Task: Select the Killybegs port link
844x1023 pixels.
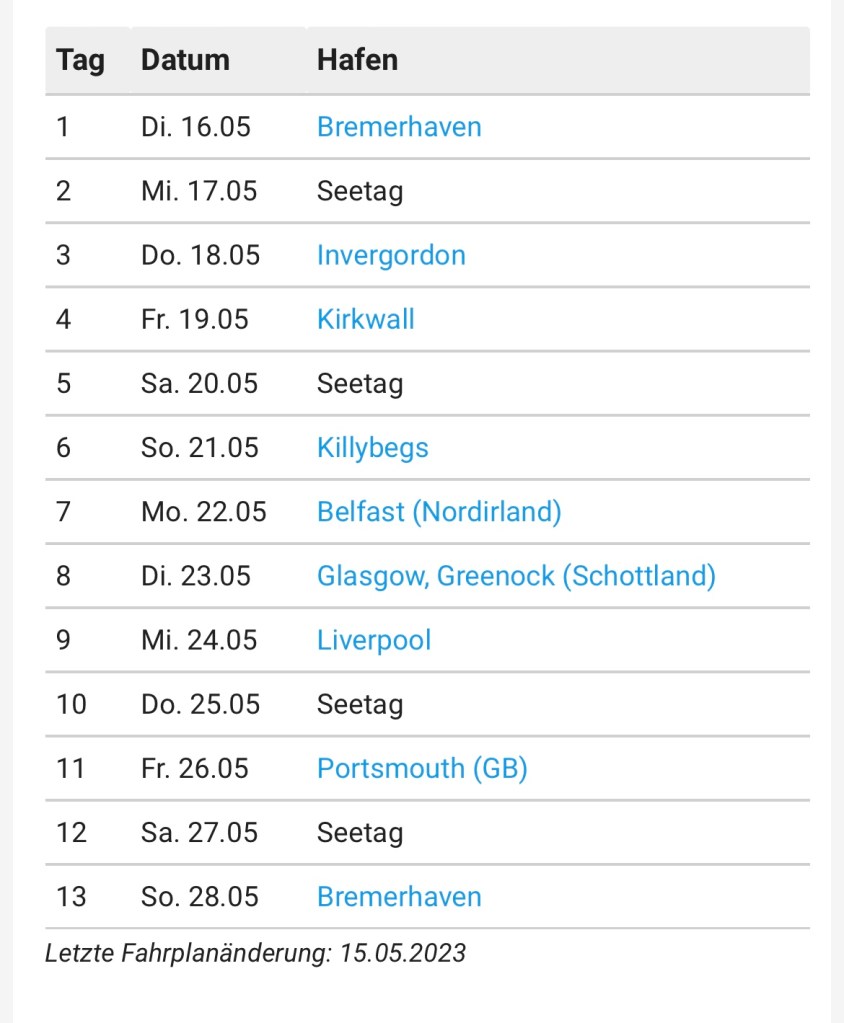Action: (x=372, y=447)
